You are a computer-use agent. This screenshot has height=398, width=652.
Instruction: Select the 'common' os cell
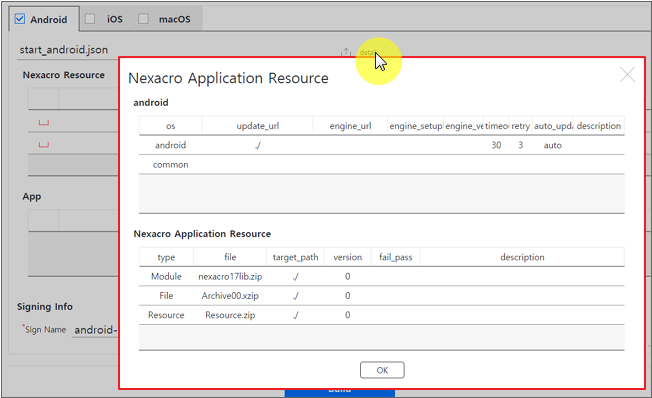coord(170,165)
